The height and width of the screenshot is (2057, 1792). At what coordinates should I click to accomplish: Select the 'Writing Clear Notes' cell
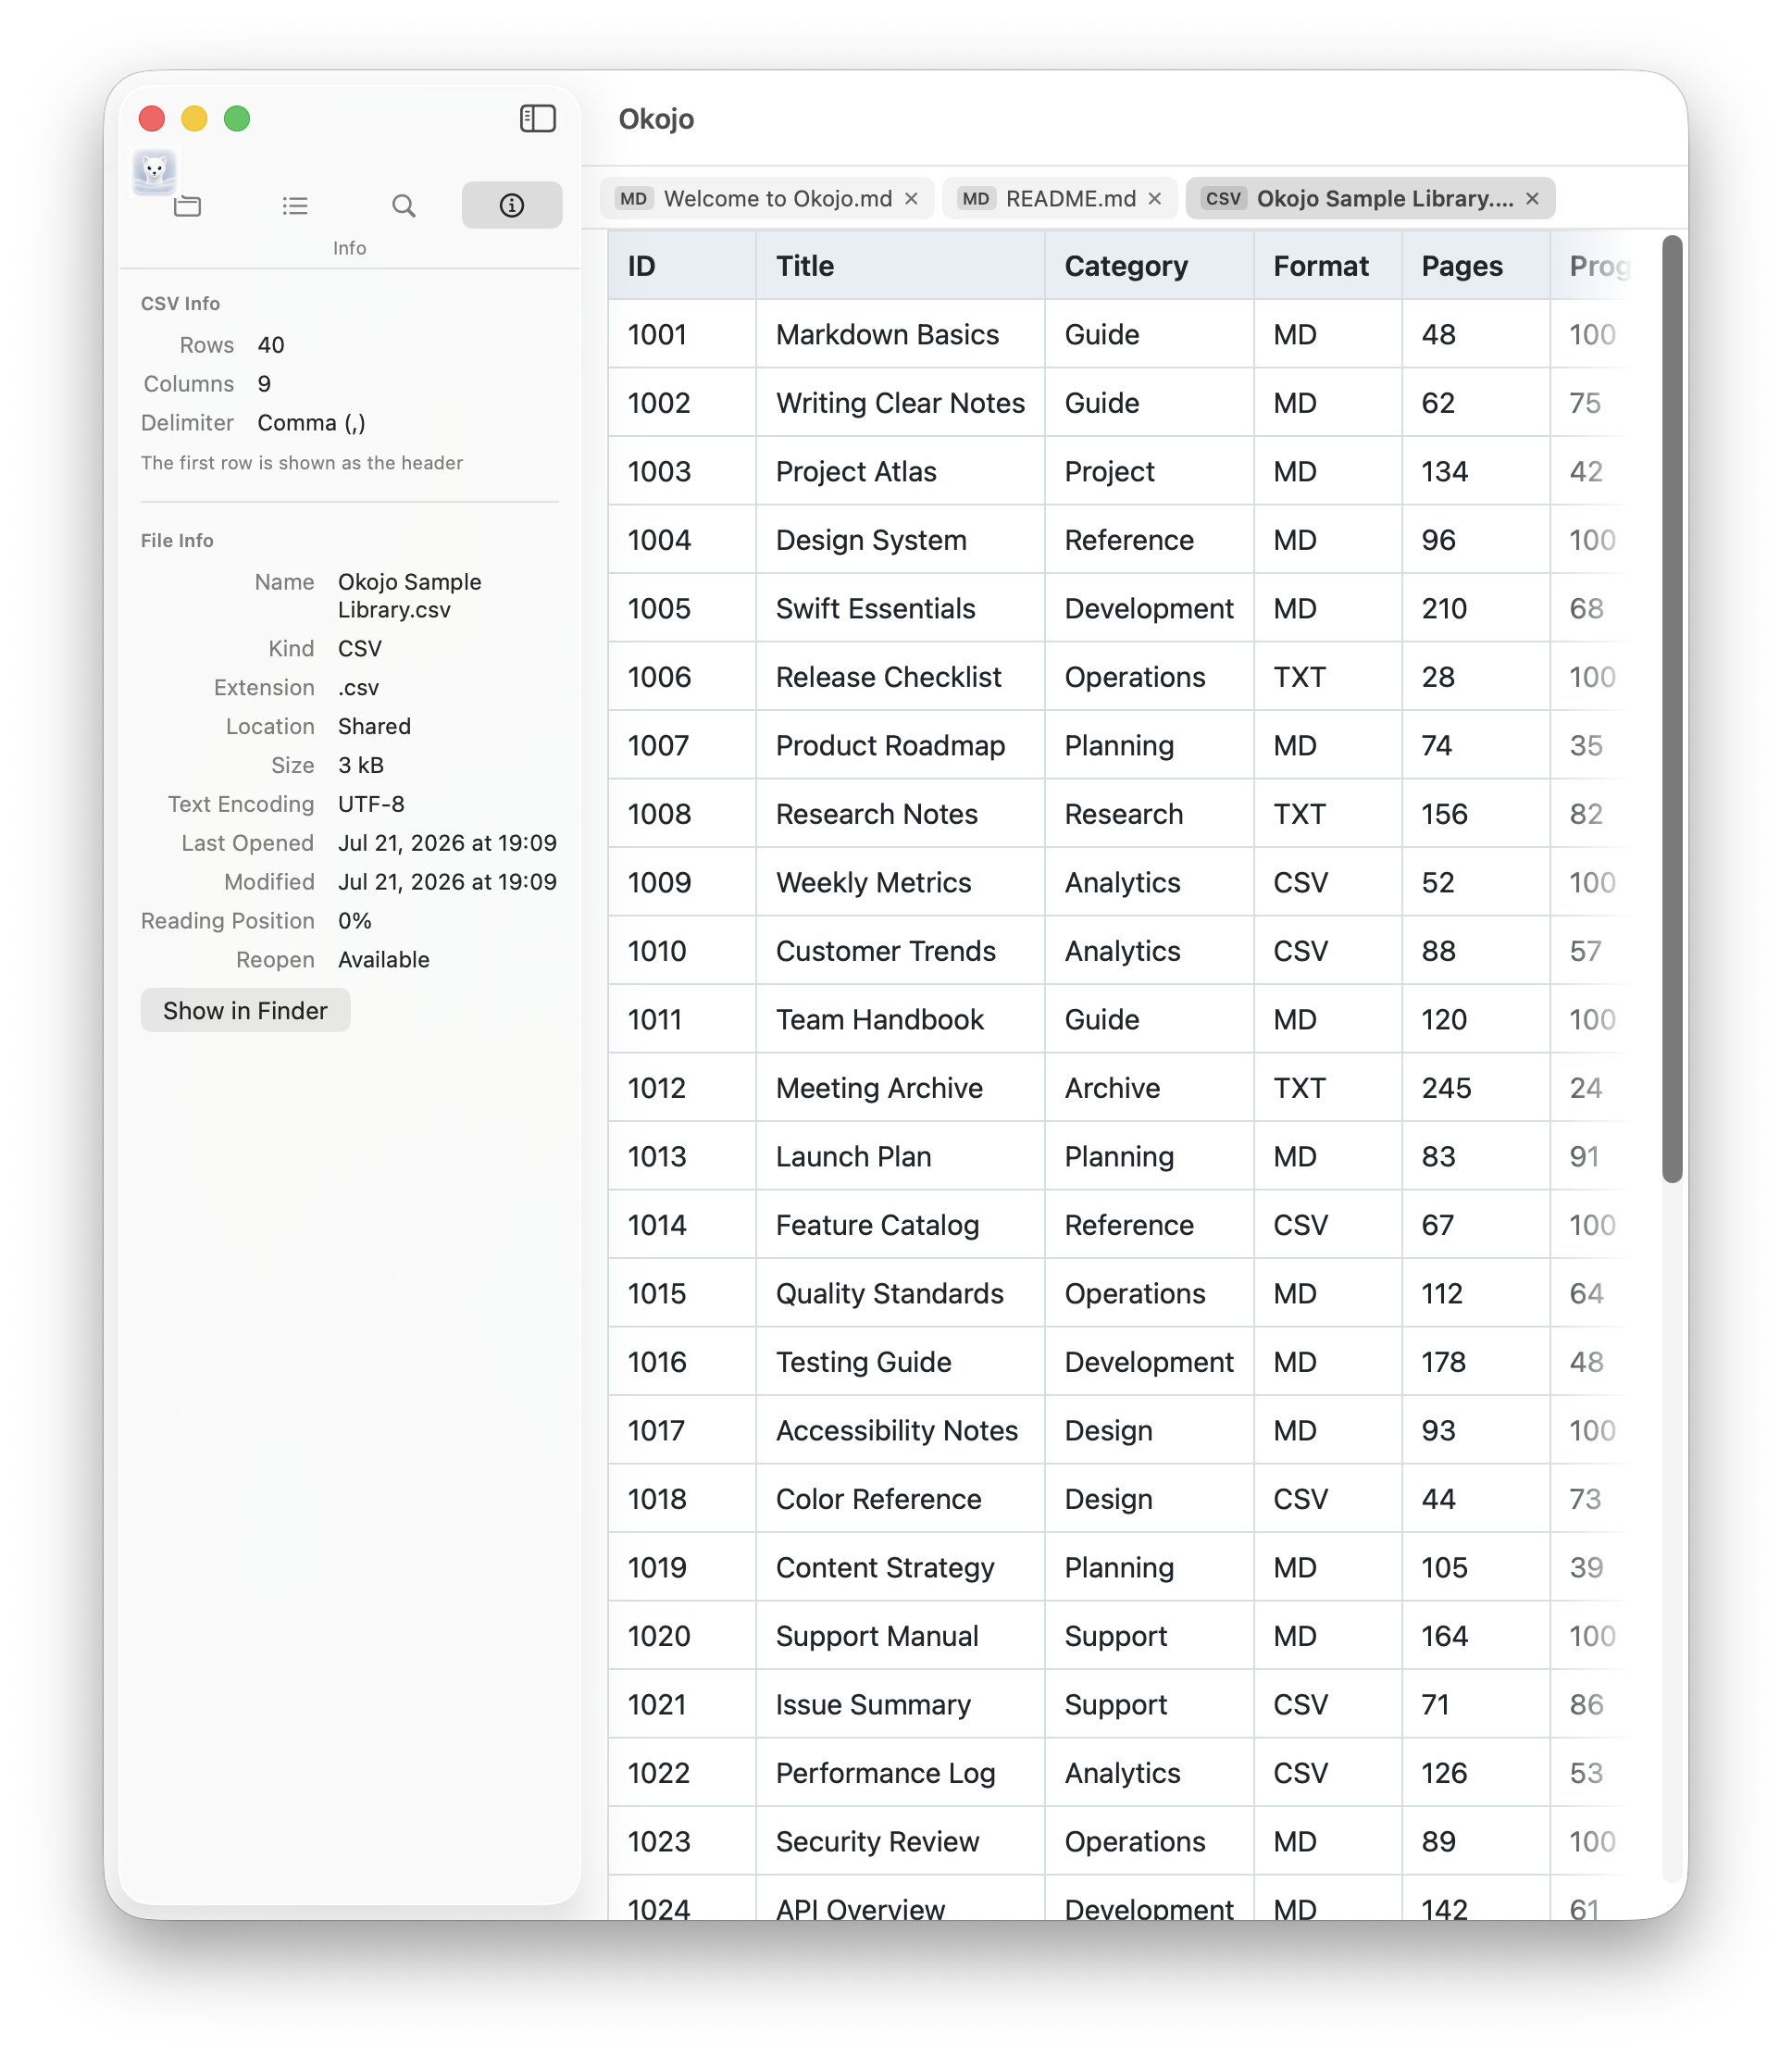900,403
